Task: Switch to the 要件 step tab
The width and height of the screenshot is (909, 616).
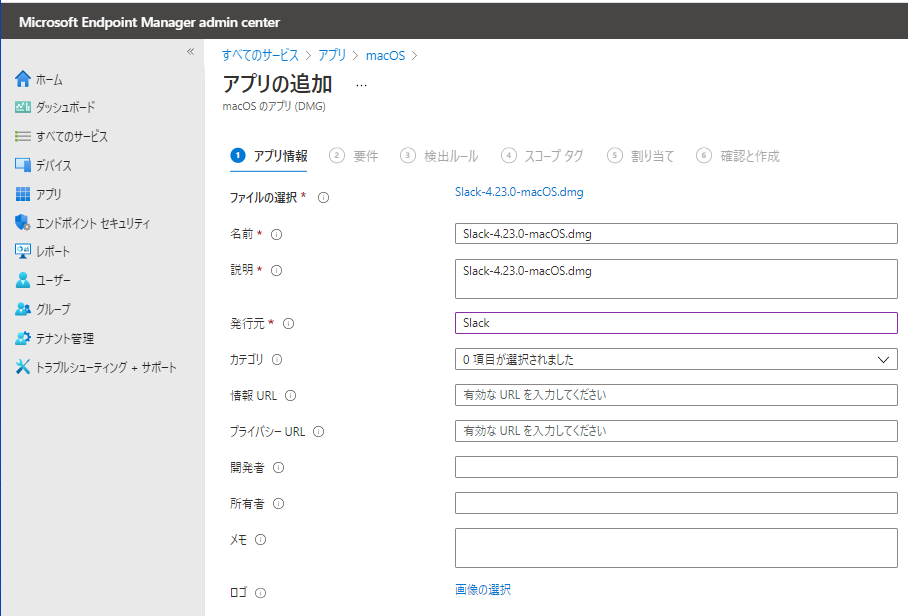Action: (x=354, y=156)
